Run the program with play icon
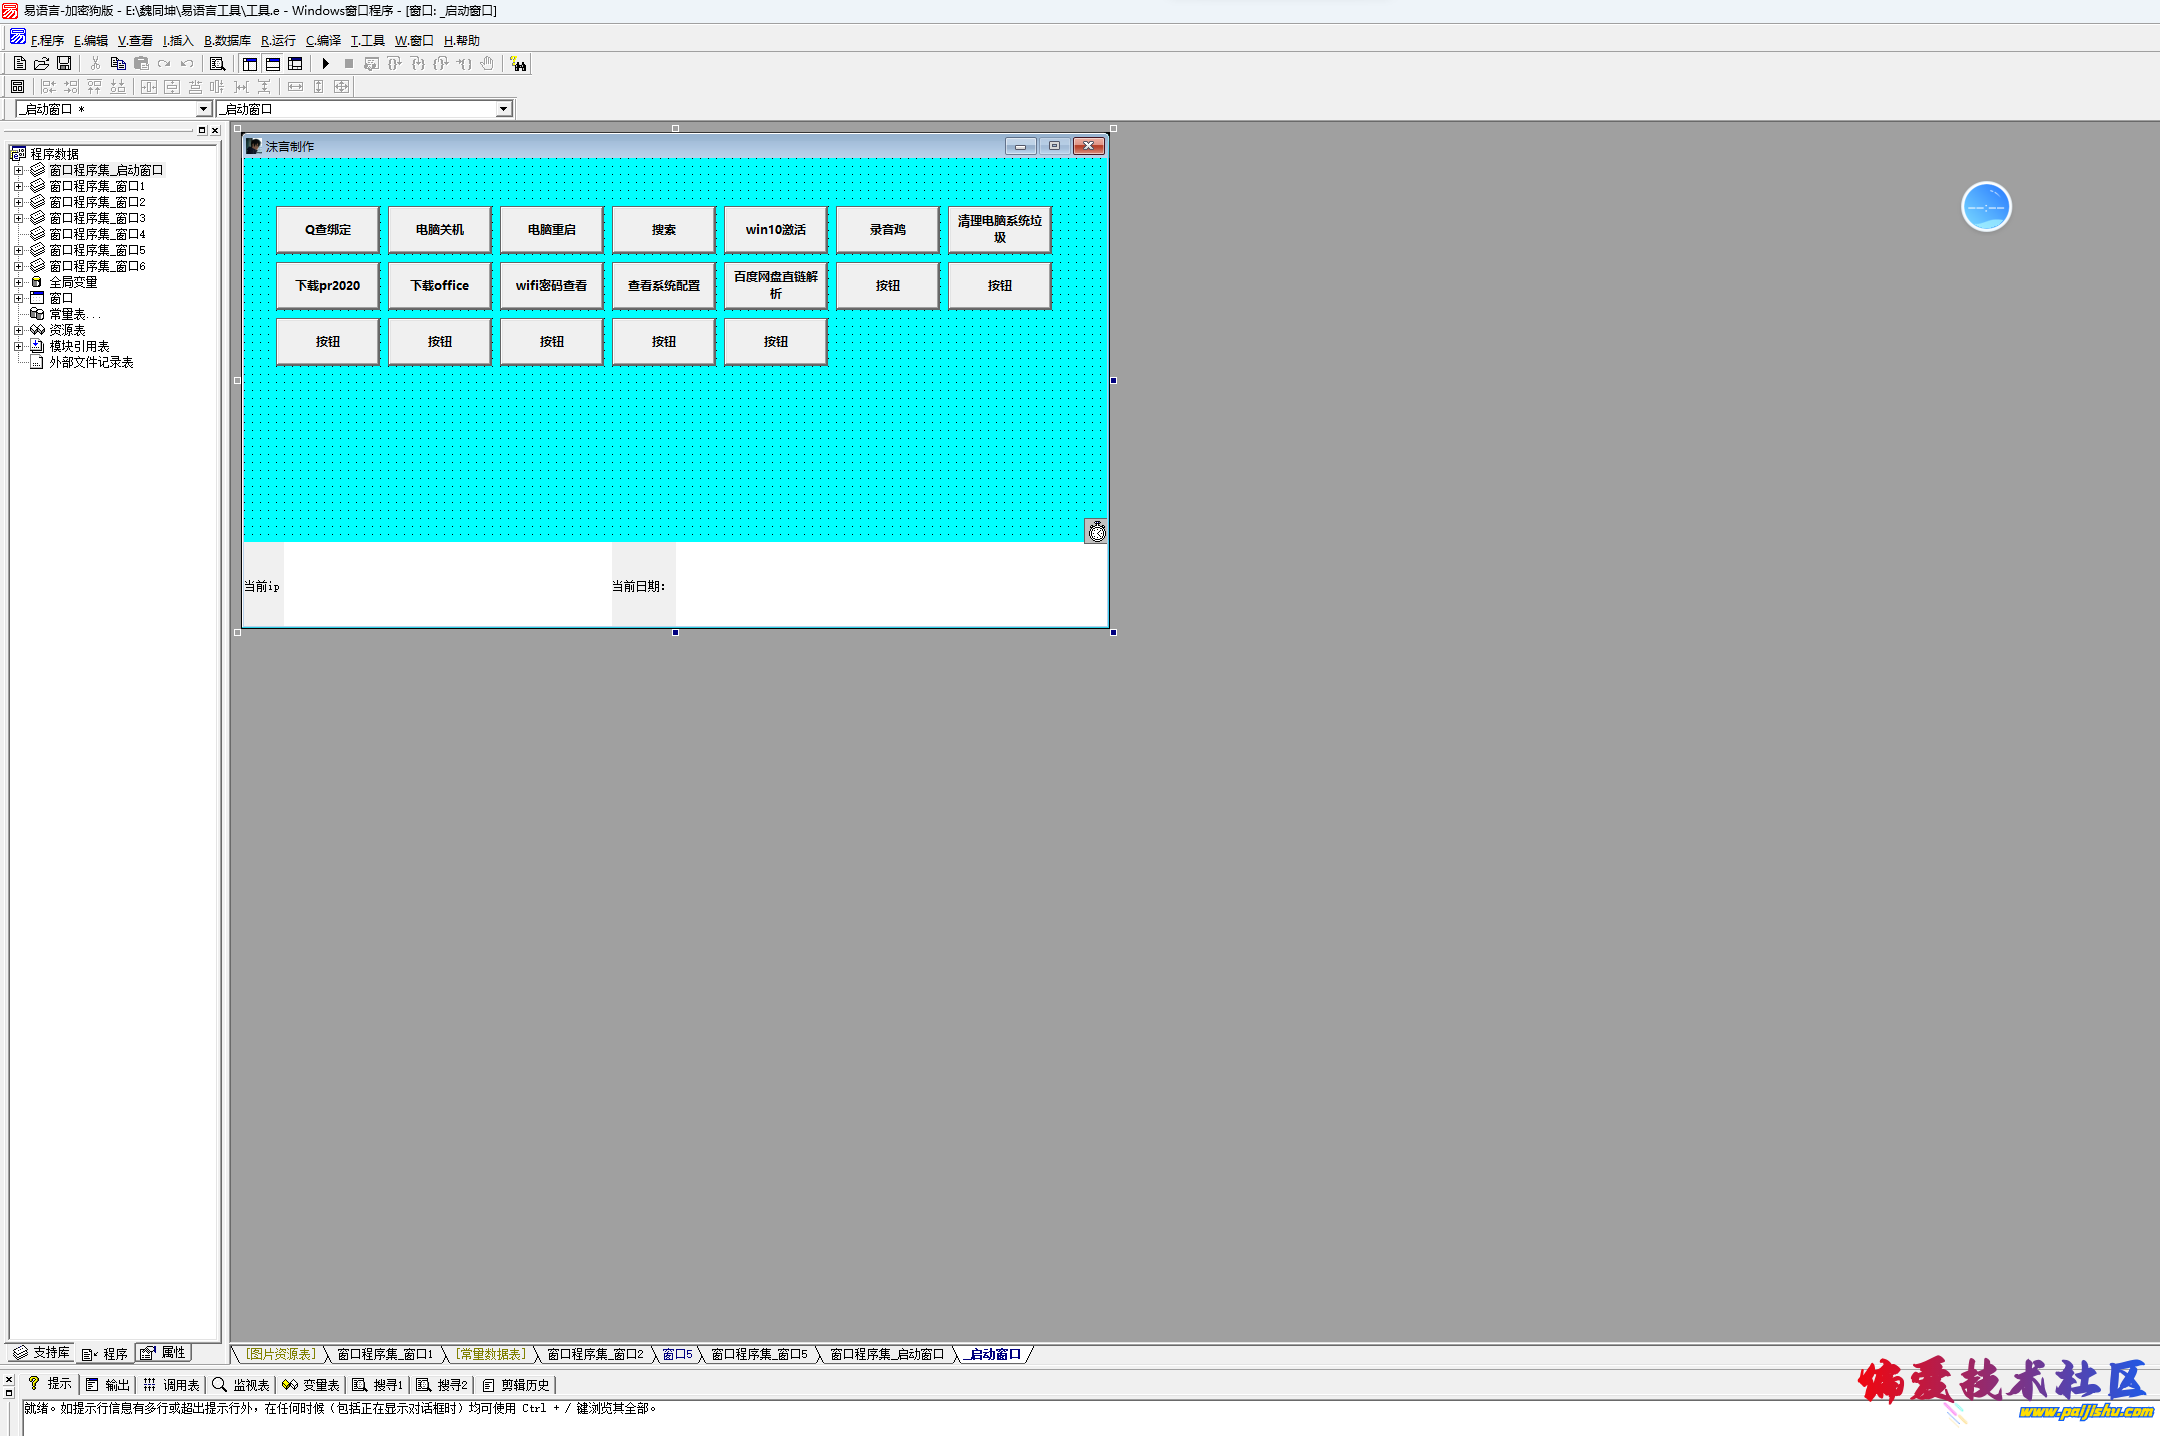Screen dimensions: 2160x1436 tap(325, 63)
